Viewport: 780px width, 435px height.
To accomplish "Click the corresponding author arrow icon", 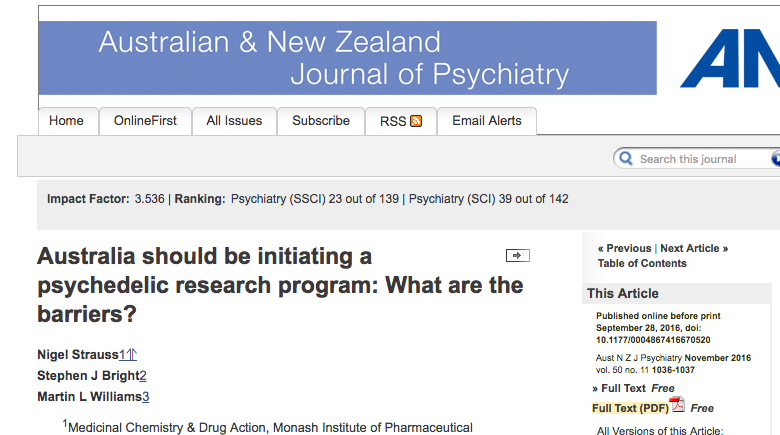I will coord(131,354).
